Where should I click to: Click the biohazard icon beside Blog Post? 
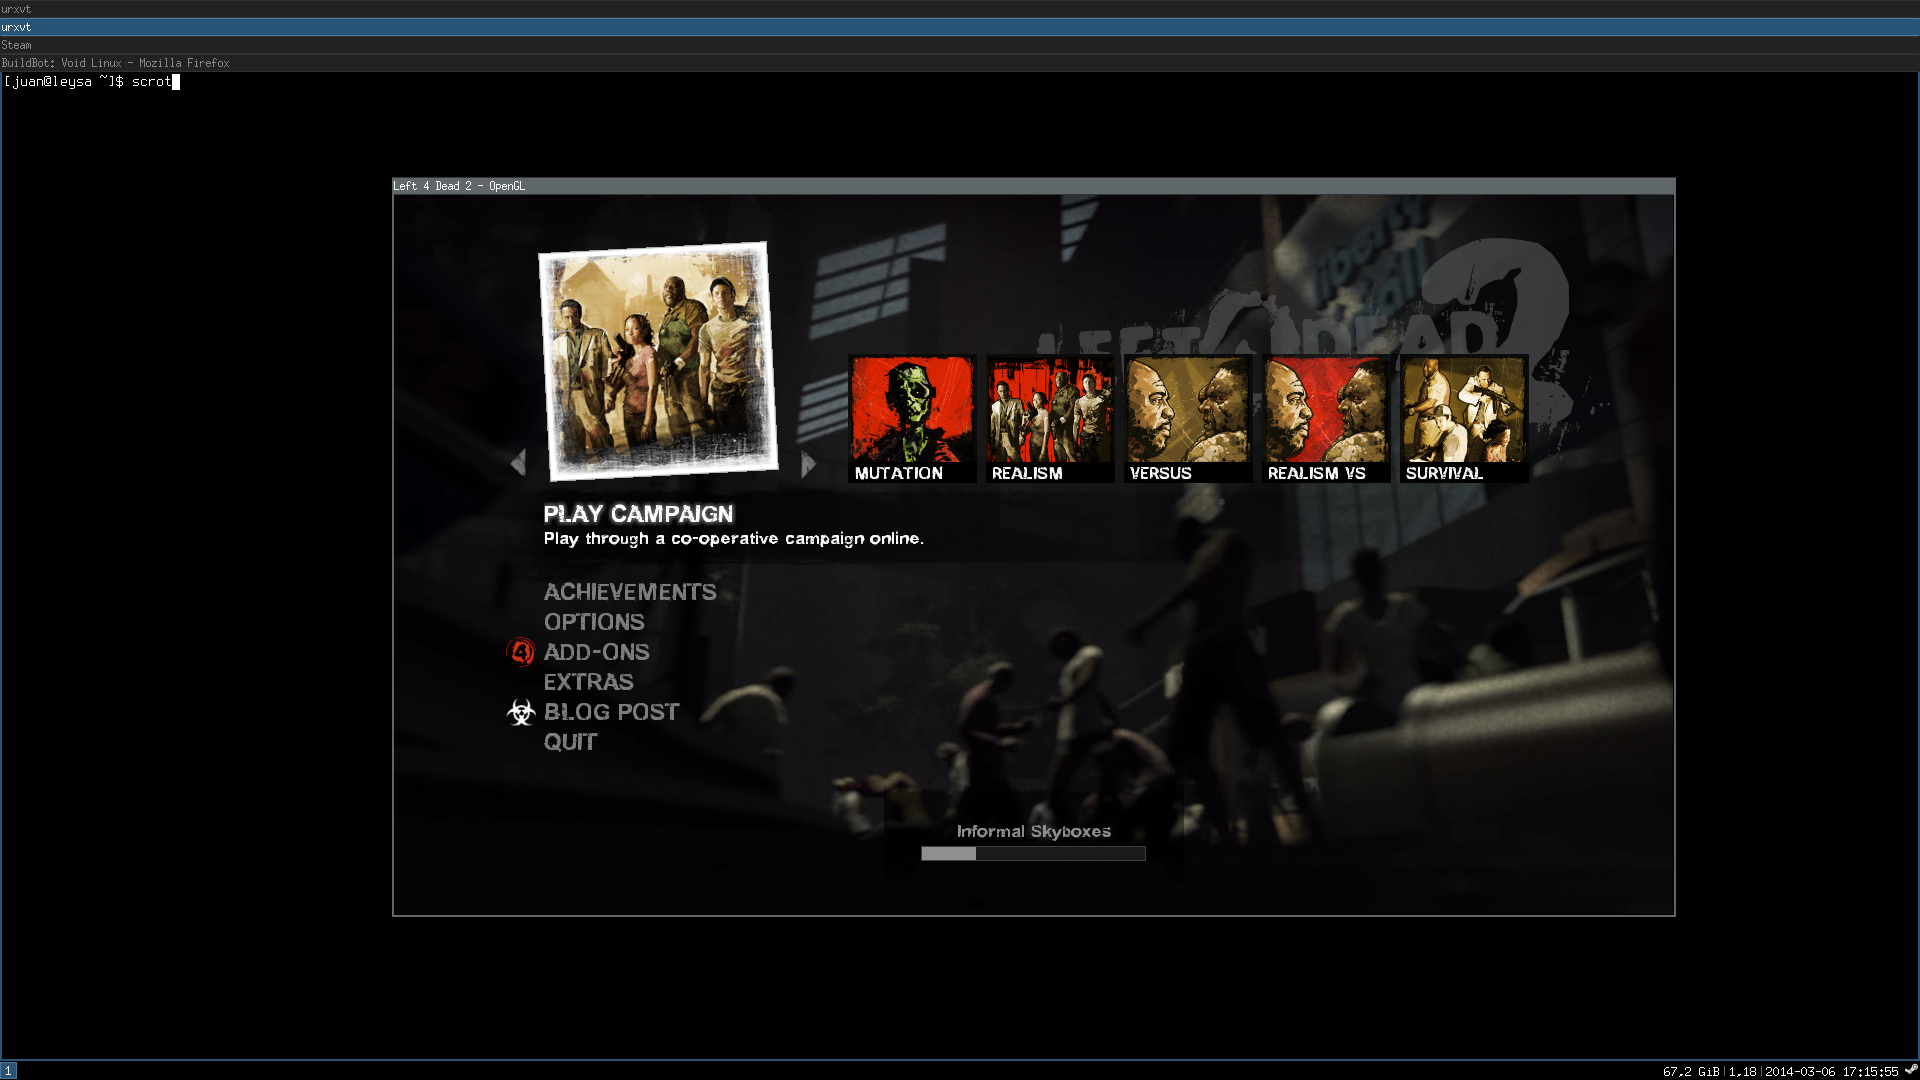(x=521, y=712)
